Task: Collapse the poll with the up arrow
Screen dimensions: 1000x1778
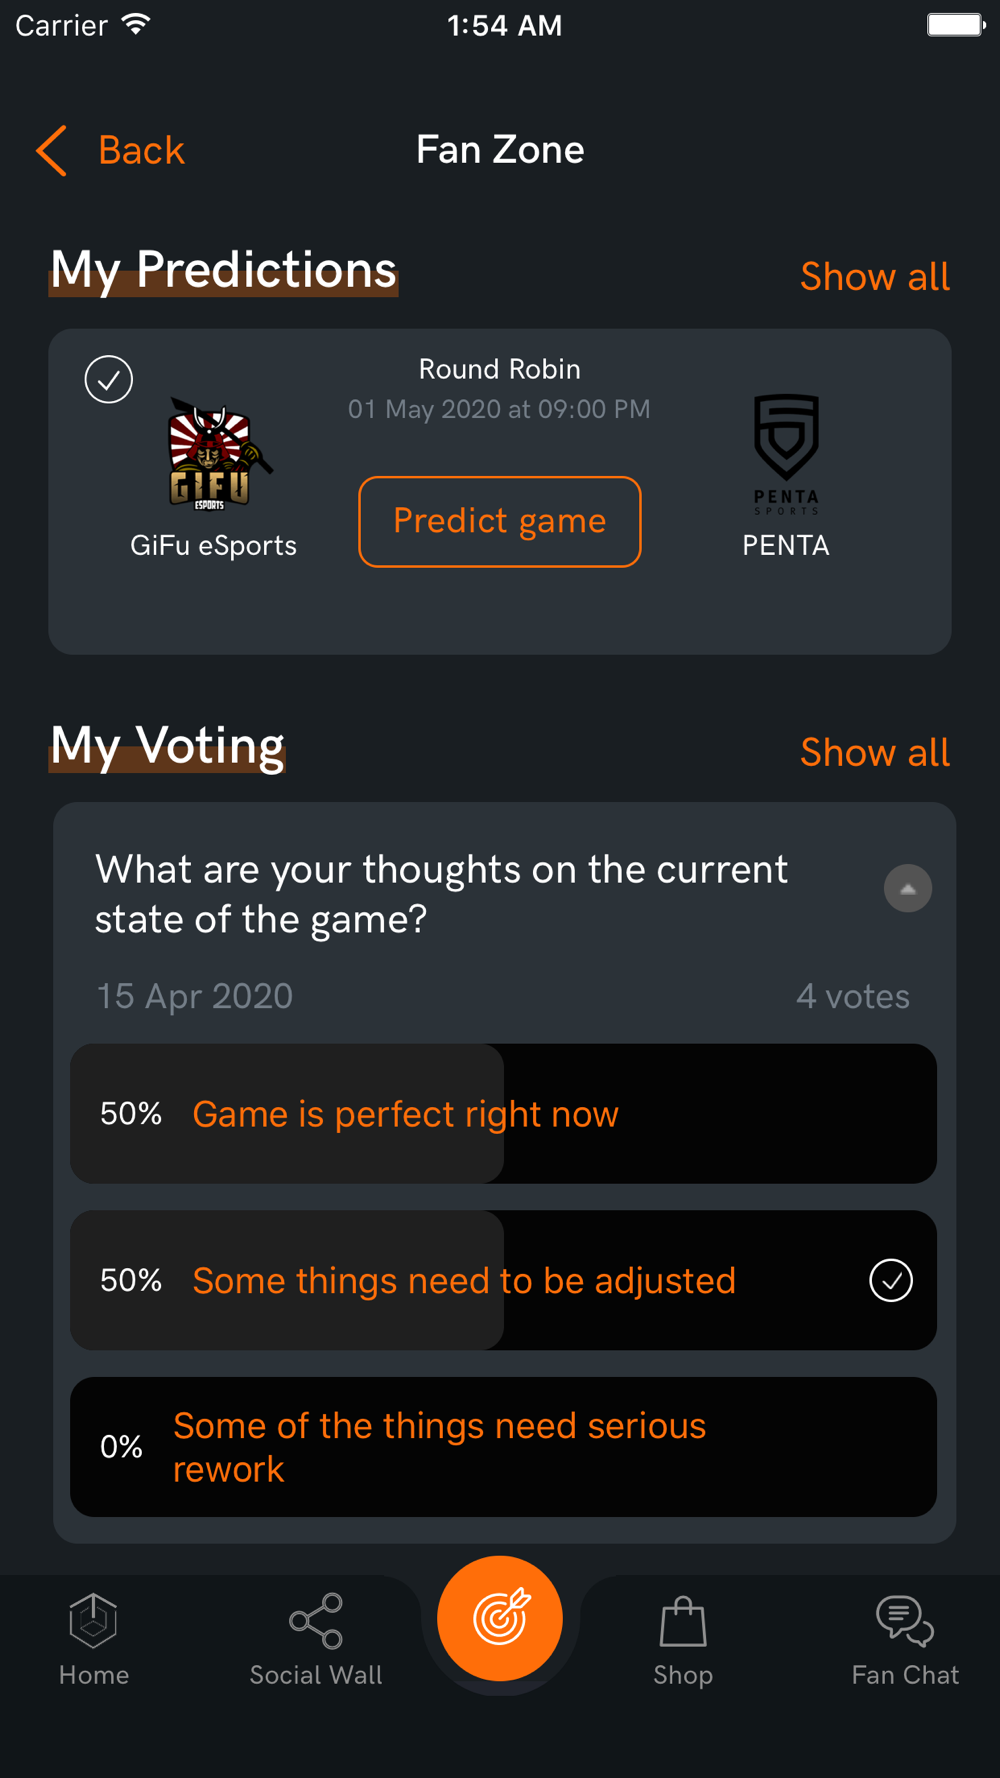Action: [908, 889]
